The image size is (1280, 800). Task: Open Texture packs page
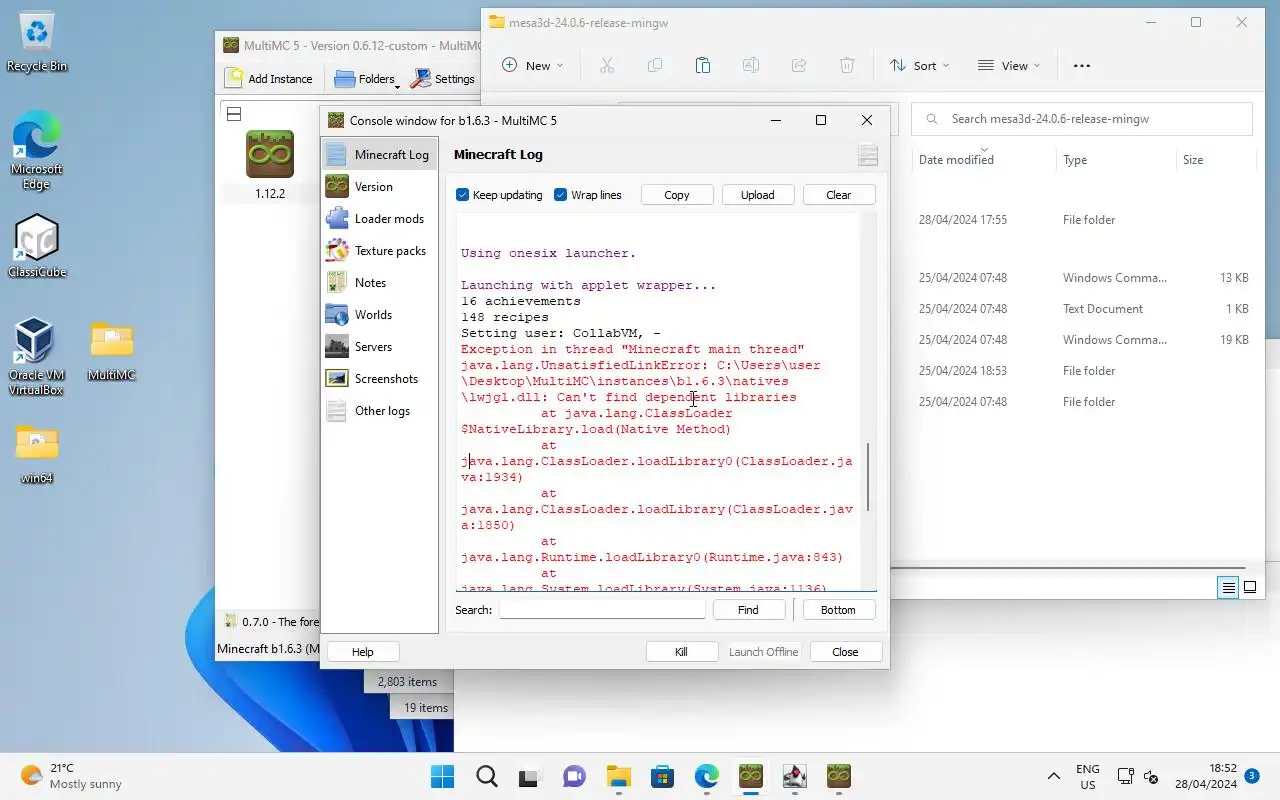point(379,251)
